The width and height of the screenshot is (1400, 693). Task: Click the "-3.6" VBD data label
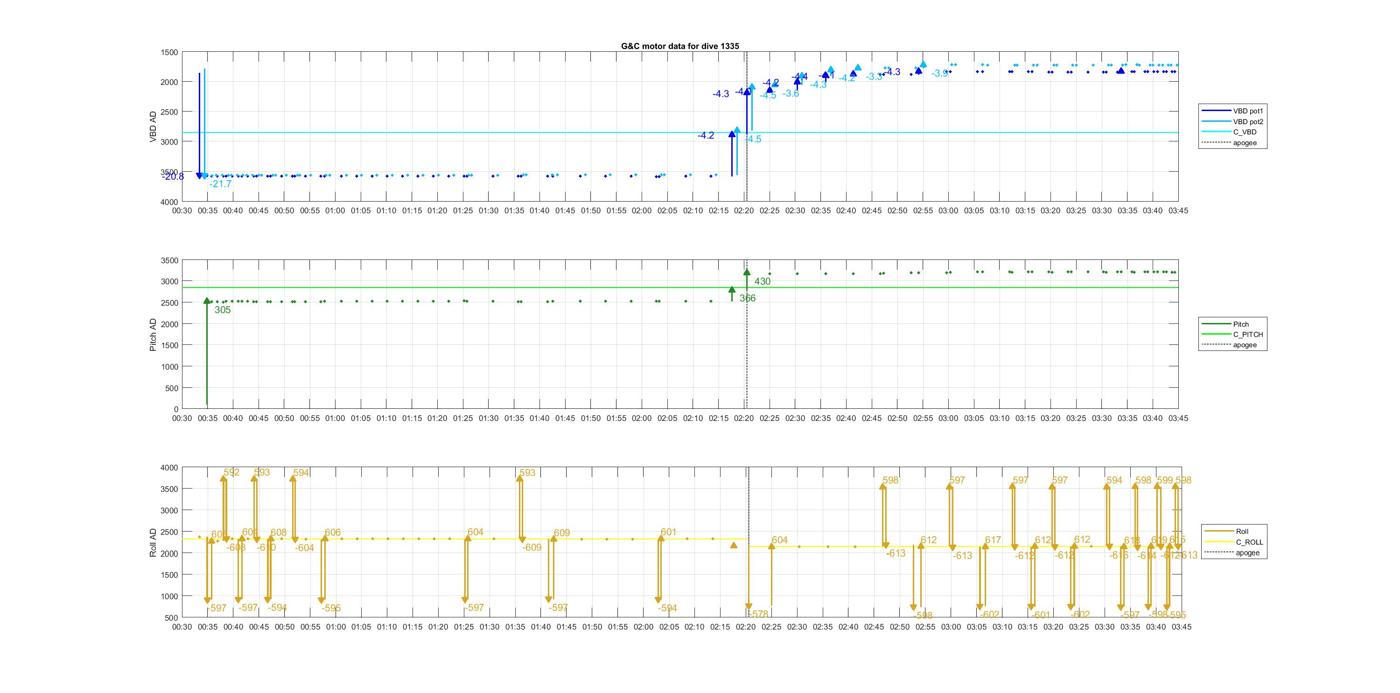click(x=791, y=93)
